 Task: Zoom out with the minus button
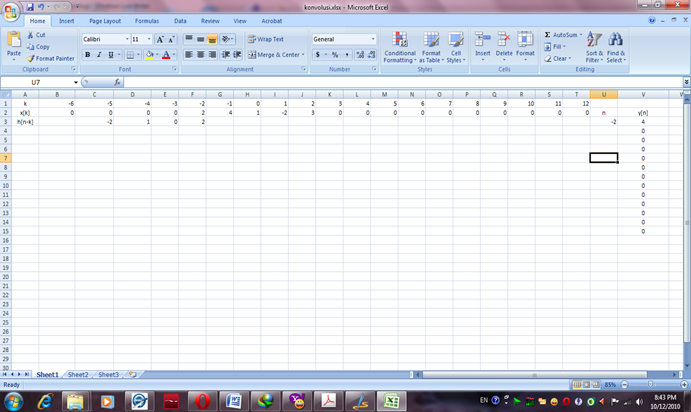click(x=624, y=385)
